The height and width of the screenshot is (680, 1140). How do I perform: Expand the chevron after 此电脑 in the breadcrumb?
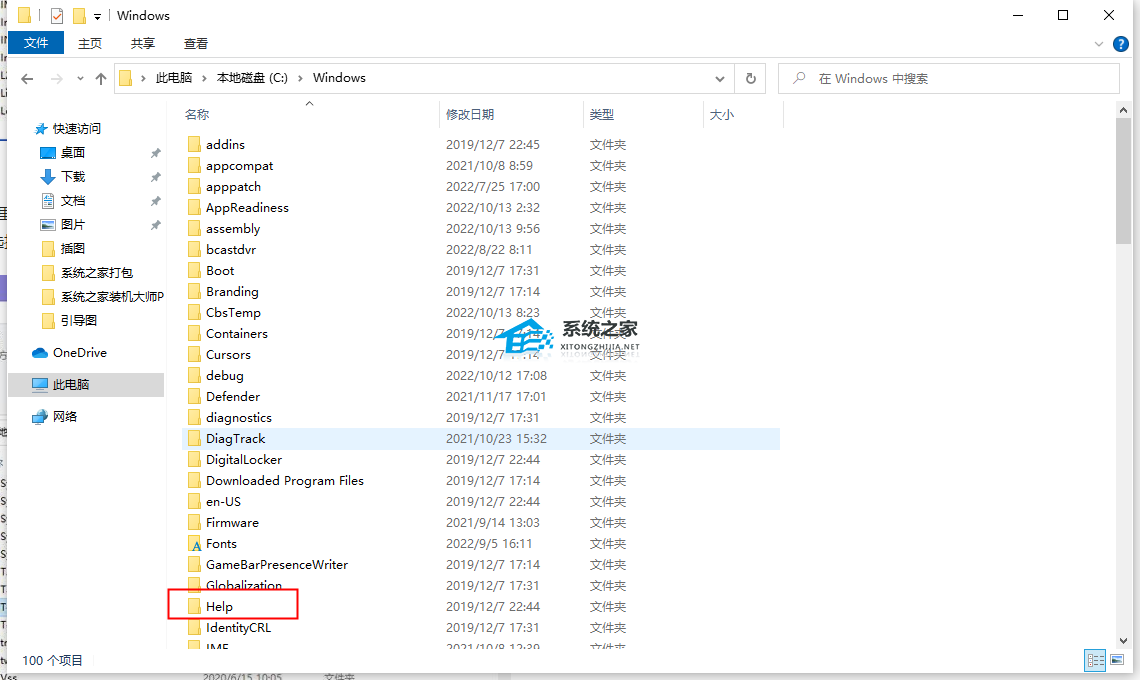coord(204,79)
